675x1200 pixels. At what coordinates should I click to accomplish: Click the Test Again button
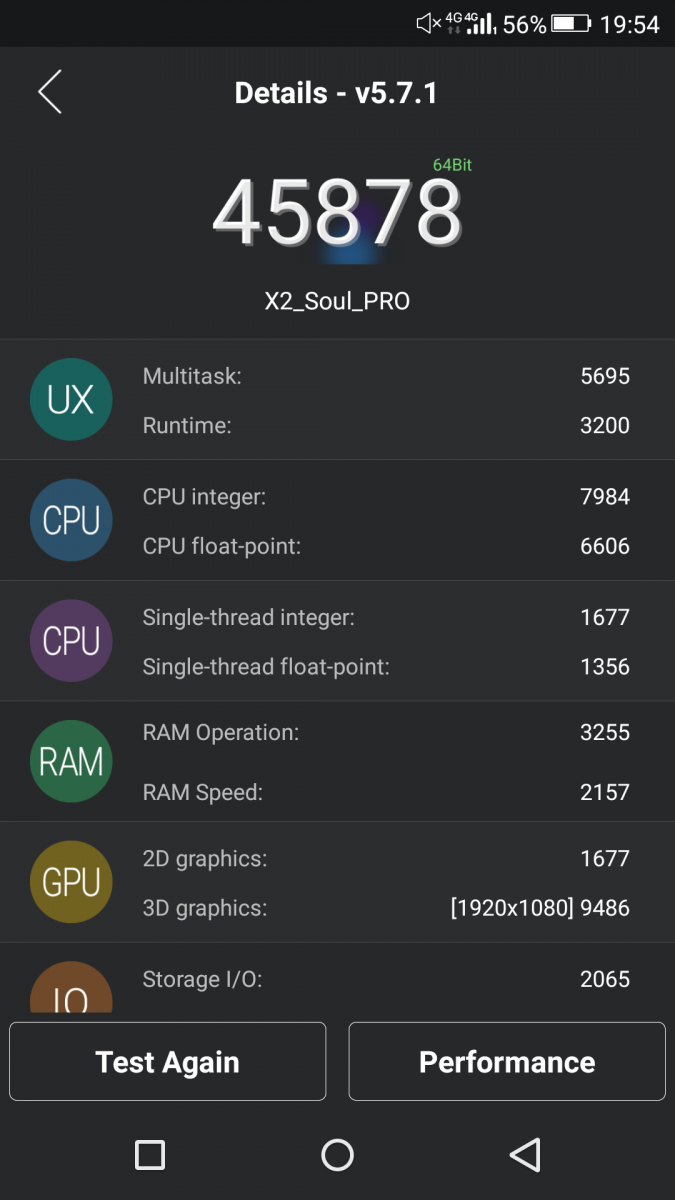pos(168,1061)
